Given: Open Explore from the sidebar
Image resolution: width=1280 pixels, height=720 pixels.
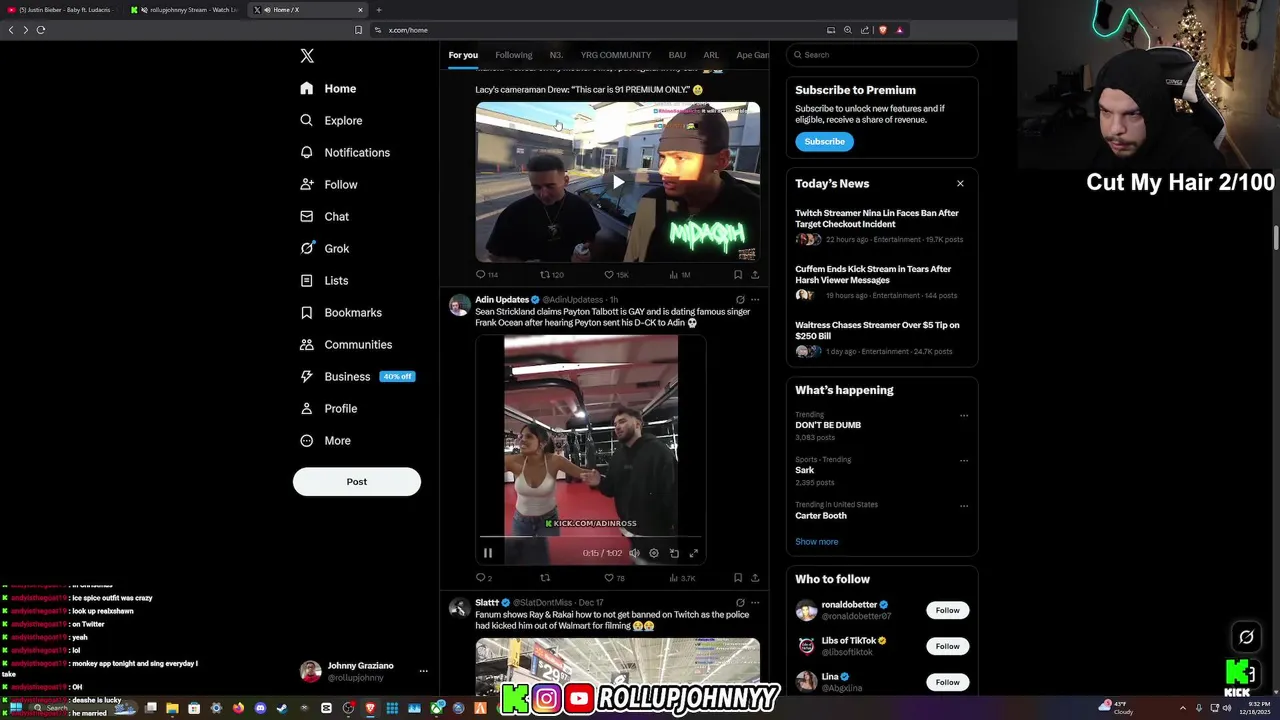Looking at the screenshot, I should [332, 121].
